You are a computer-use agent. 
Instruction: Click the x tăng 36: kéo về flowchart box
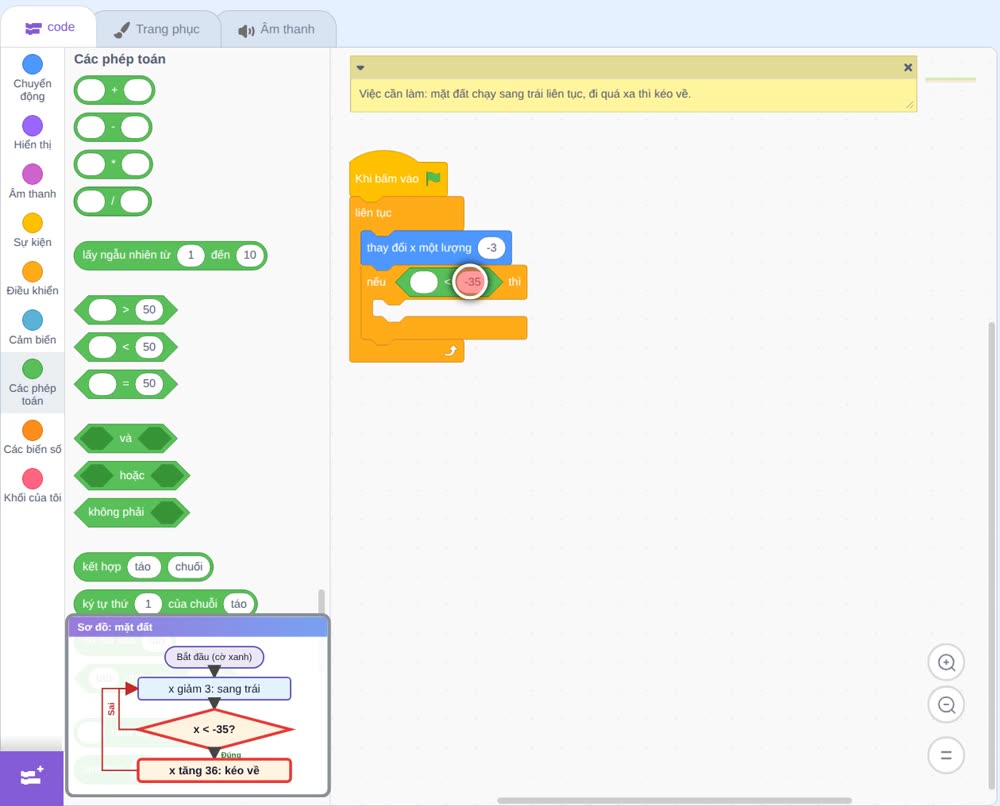(x=214, y=770)
